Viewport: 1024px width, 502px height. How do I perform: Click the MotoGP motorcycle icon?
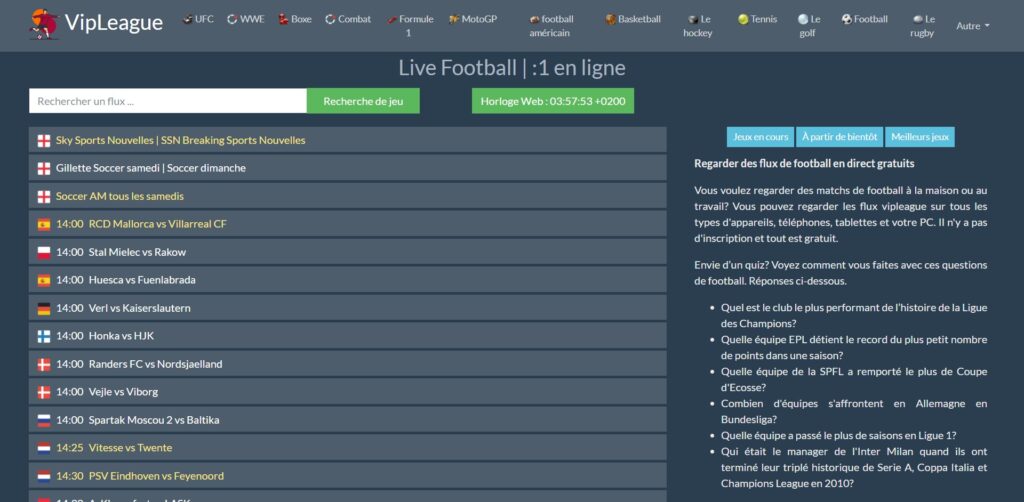coord(454,20)
